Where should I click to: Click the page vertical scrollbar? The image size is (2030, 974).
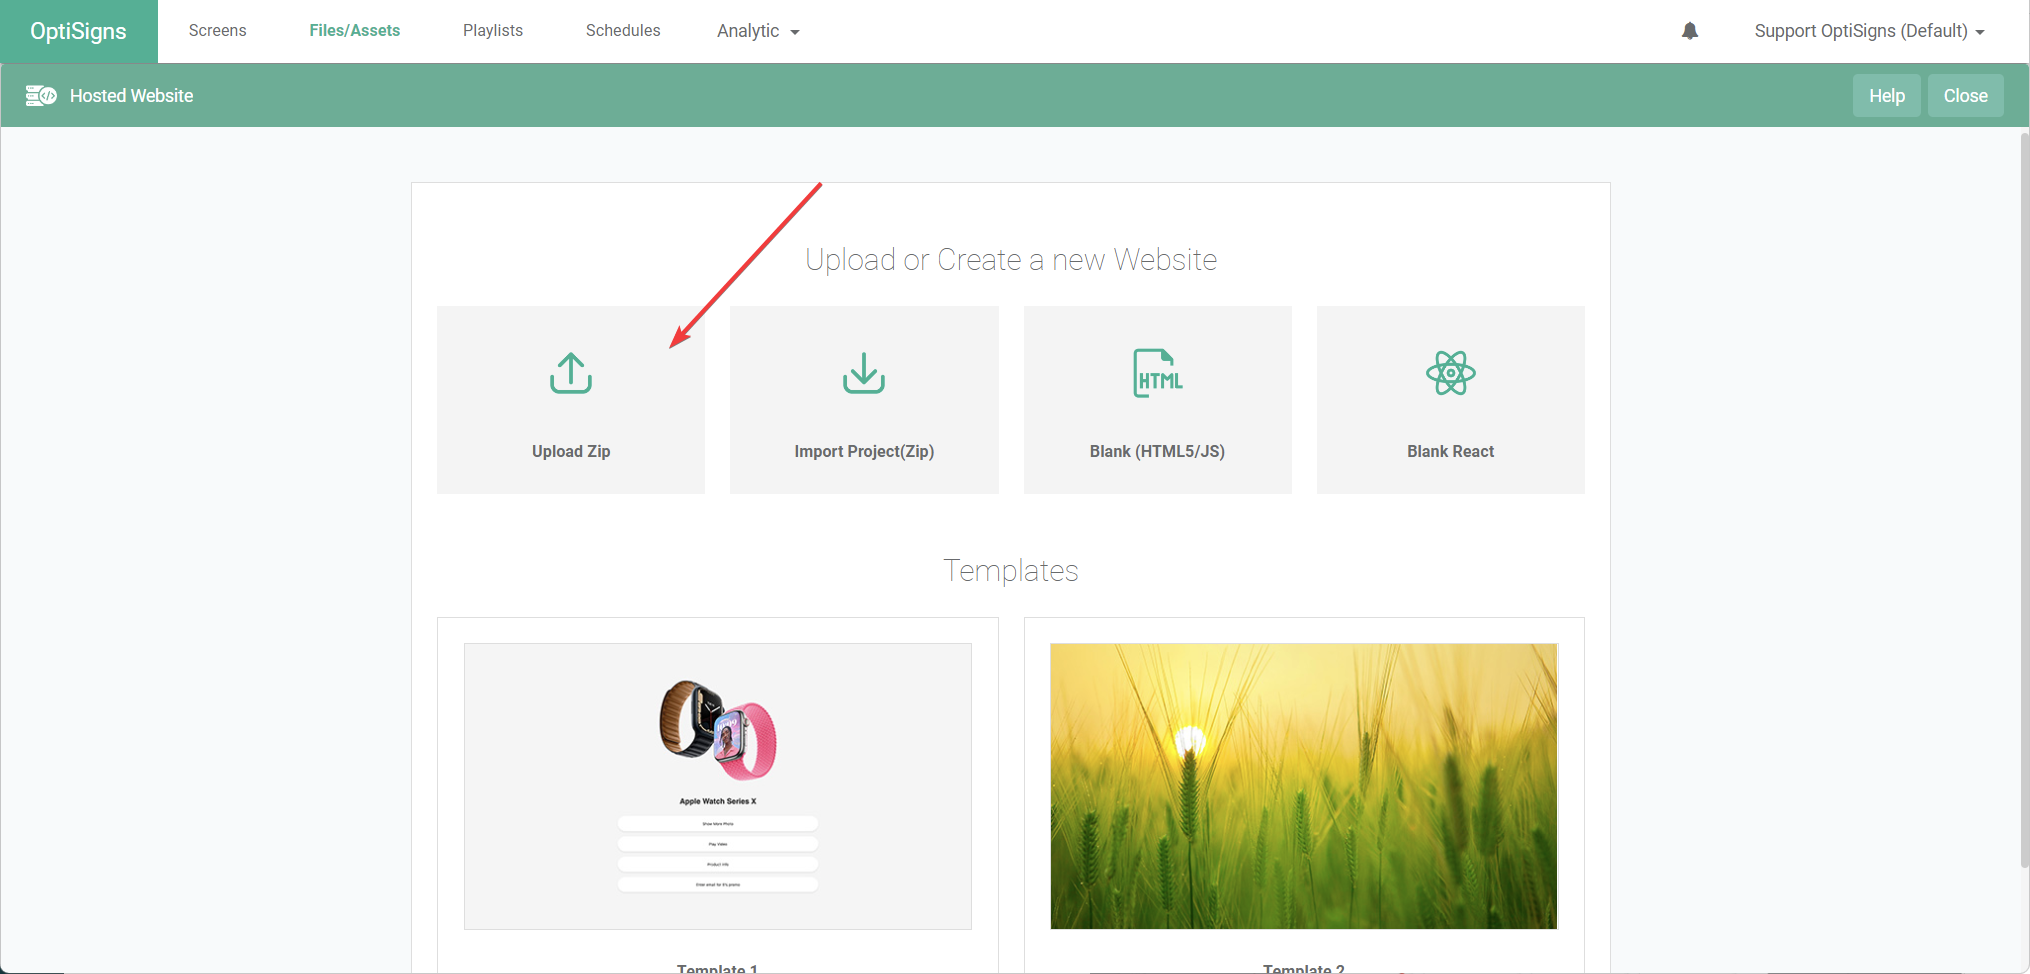coord(2024,500)
